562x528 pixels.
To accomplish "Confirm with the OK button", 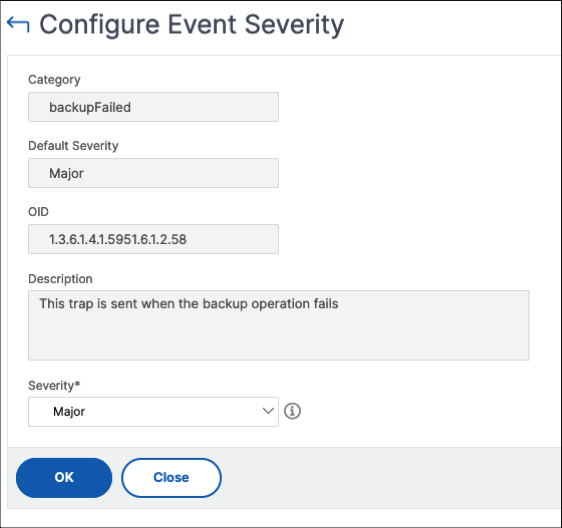I will click(64, 477).
